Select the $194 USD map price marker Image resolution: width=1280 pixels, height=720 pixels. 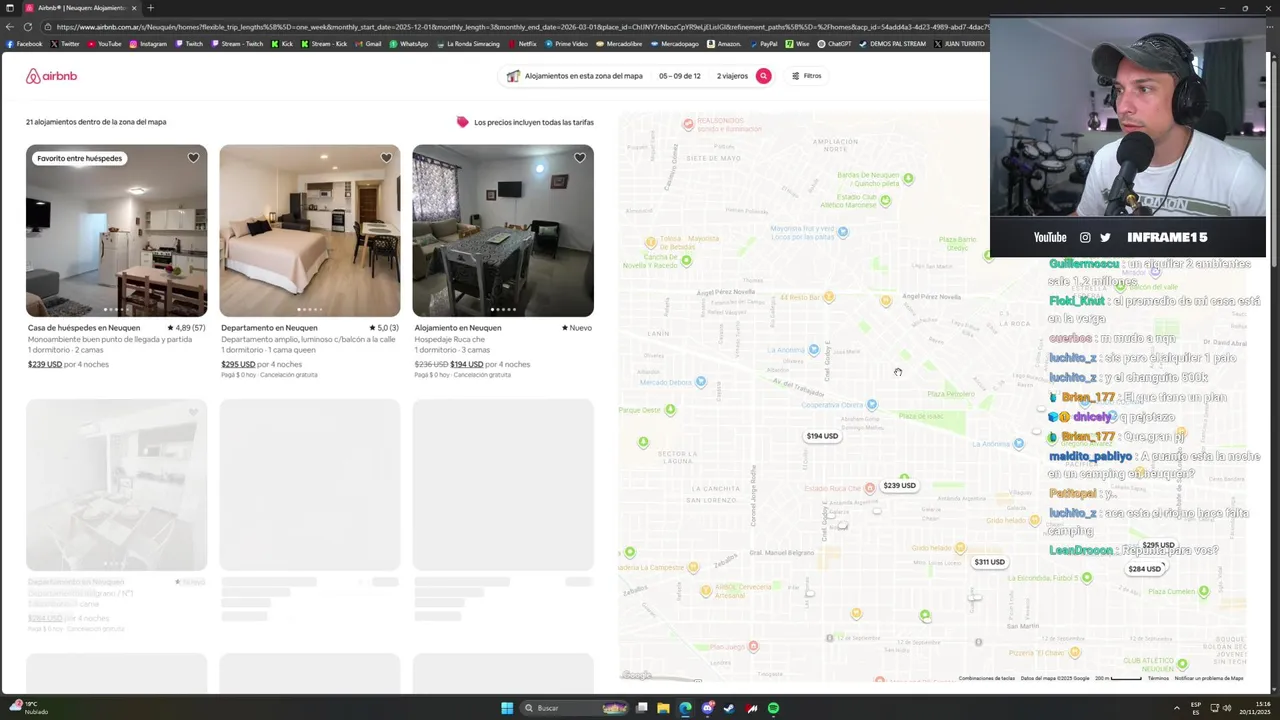coord(822,436)
